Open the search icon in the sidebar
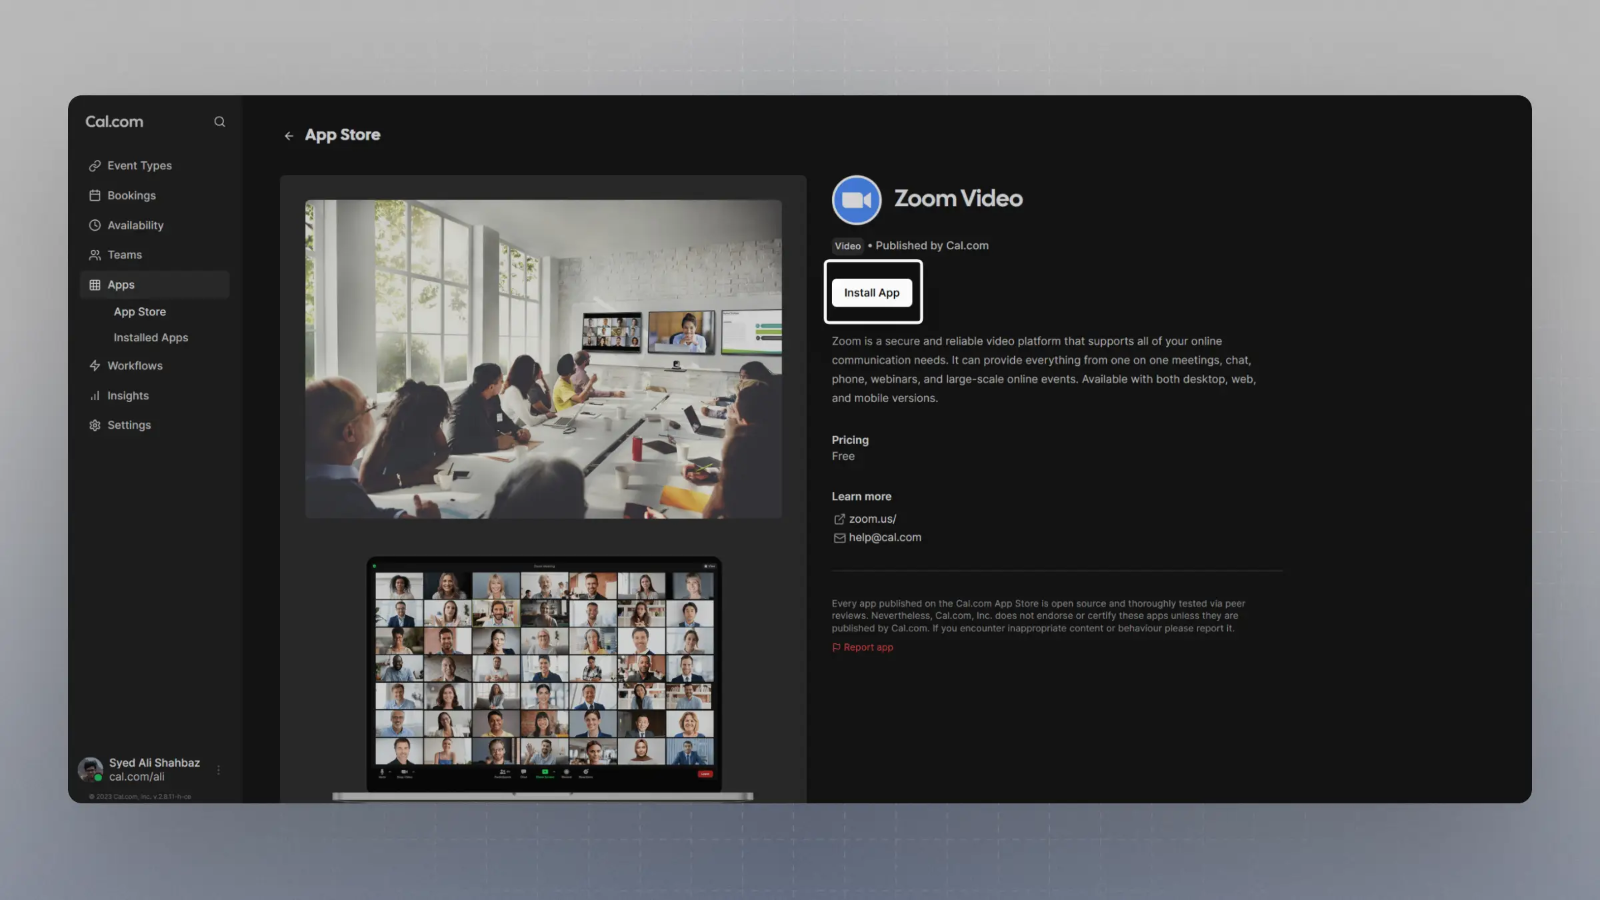The height and width of the screenshot is (900, 1600). 219,121
